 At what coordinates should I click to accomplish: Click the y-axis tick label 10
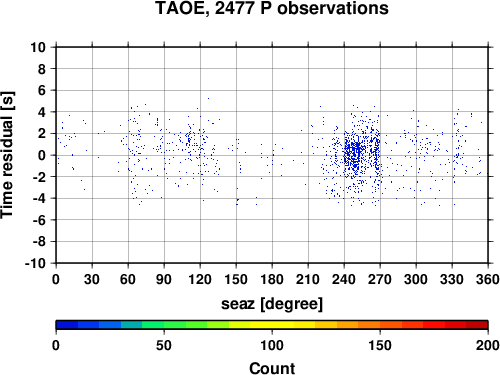tap(38, 47)
